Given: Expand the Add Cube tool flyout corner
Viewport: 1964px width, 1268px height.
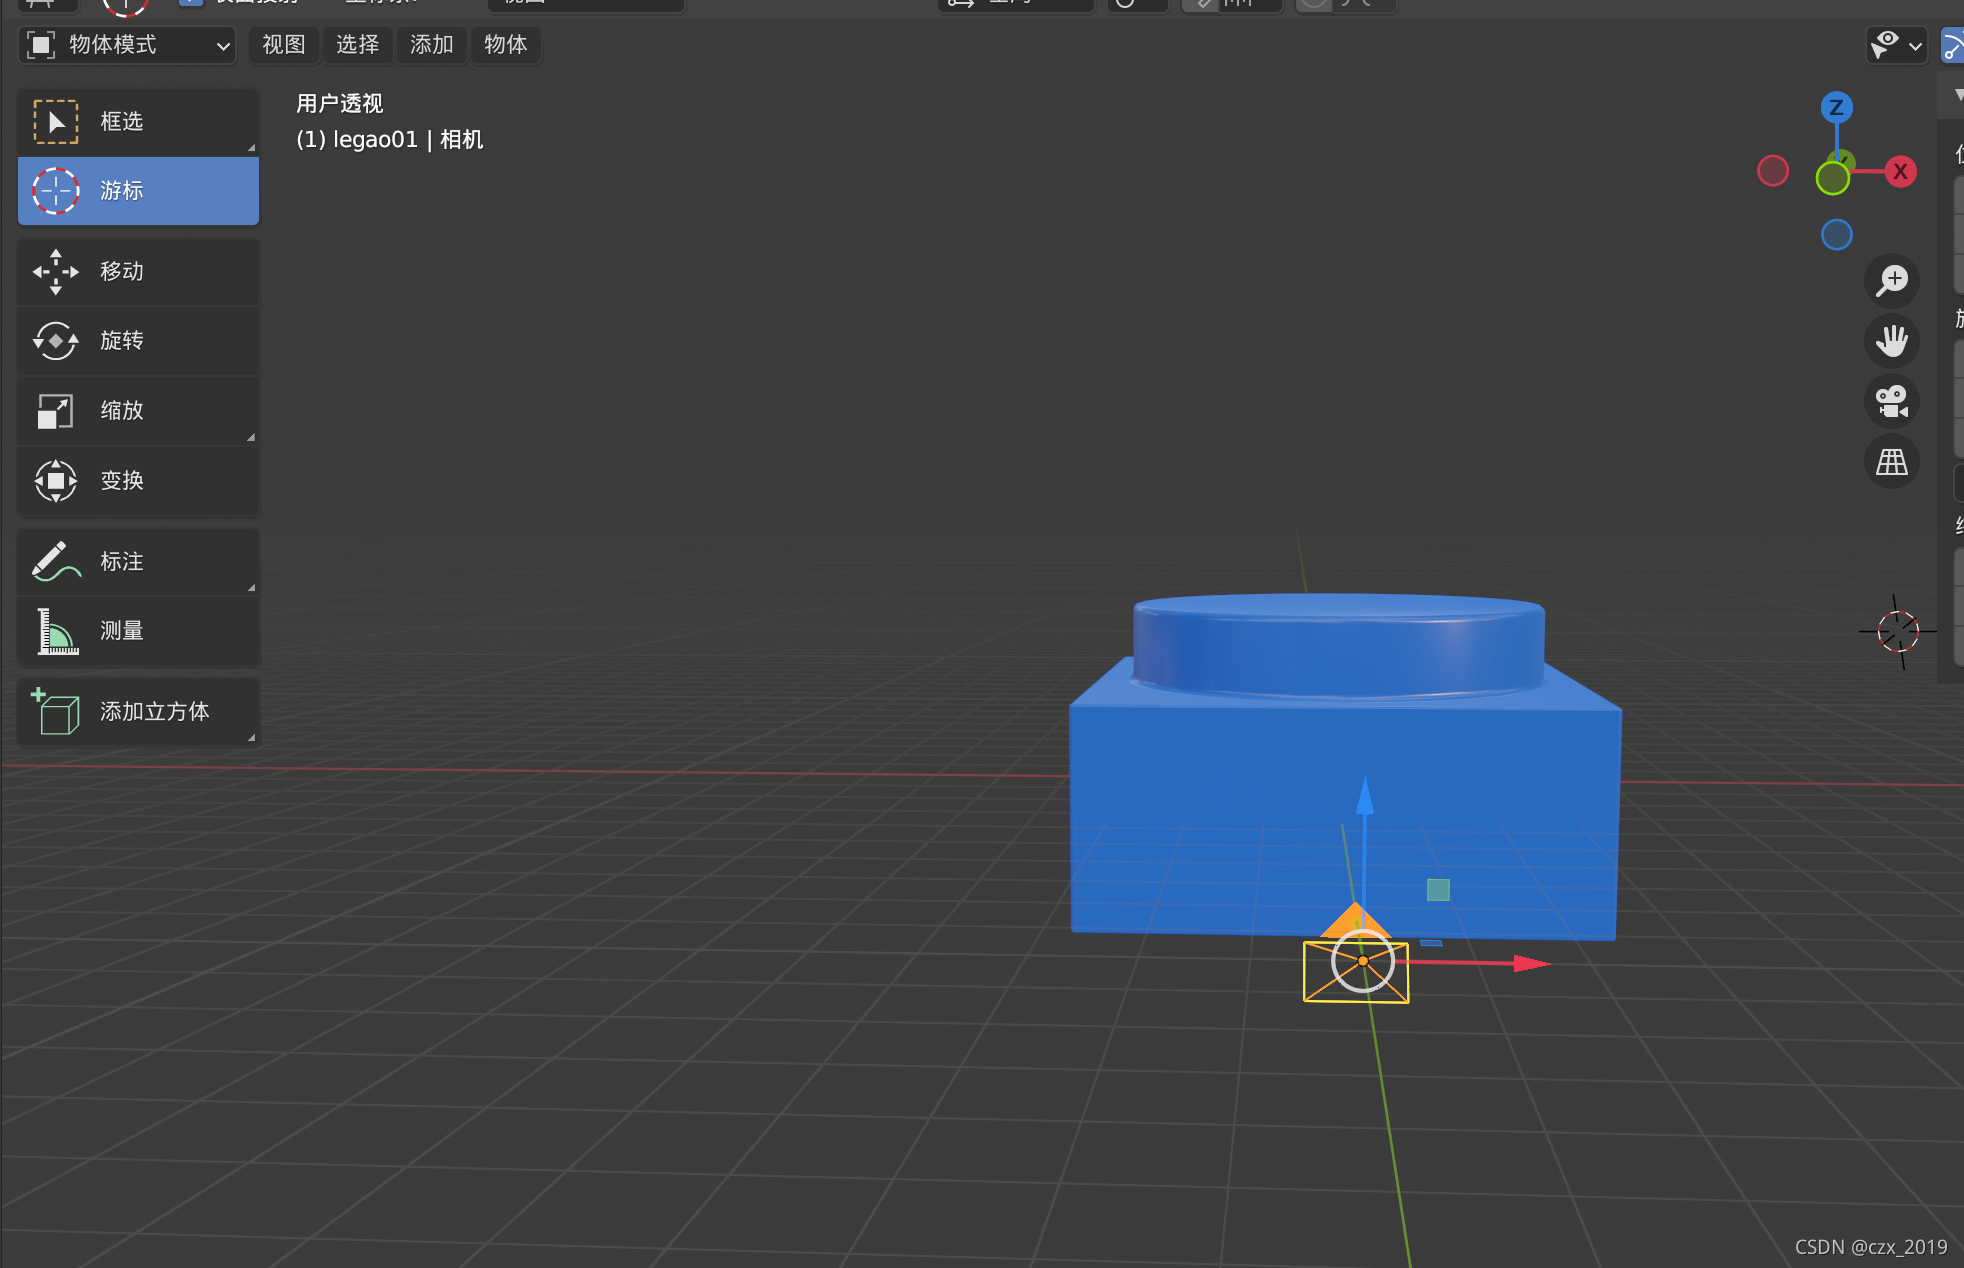Looking at the screenshot, I should (251, 738).
